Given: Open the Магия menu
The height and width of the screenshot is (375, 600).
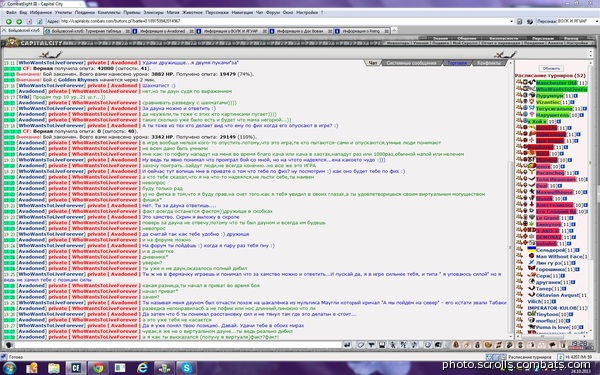Looking at the screenshot, I should coord(173,12).
